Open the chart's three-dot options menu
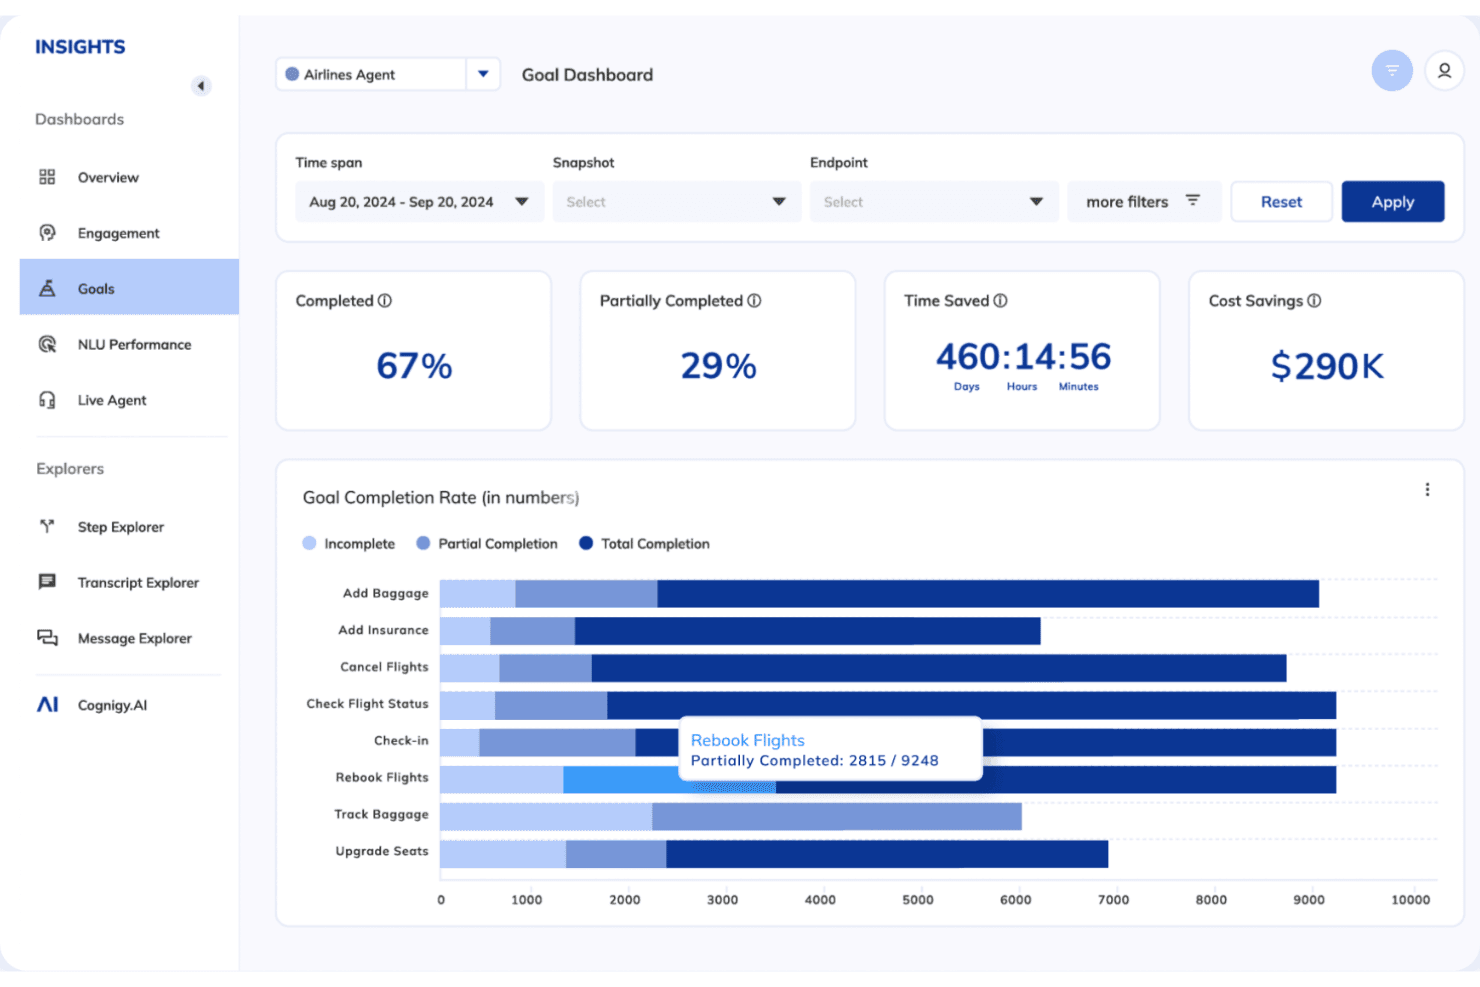 (x=1427, y=490)
